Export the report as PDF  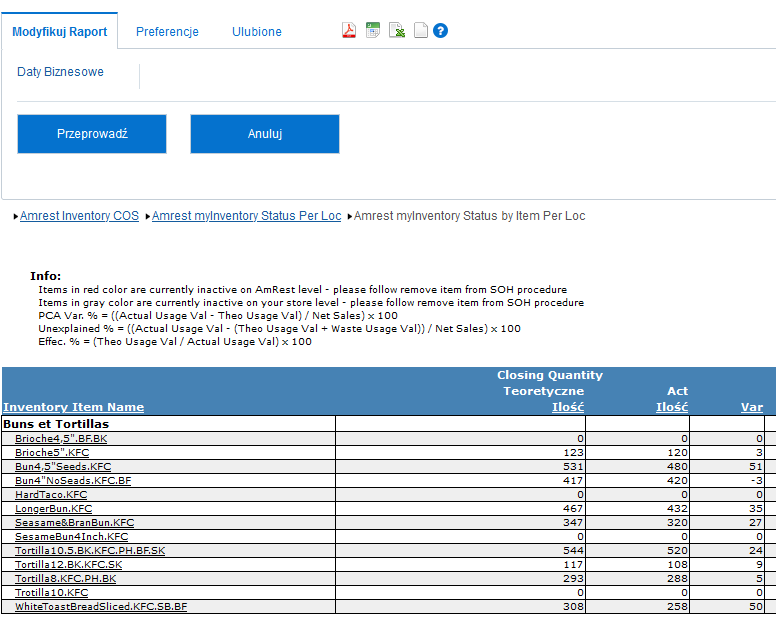[349, 31]
